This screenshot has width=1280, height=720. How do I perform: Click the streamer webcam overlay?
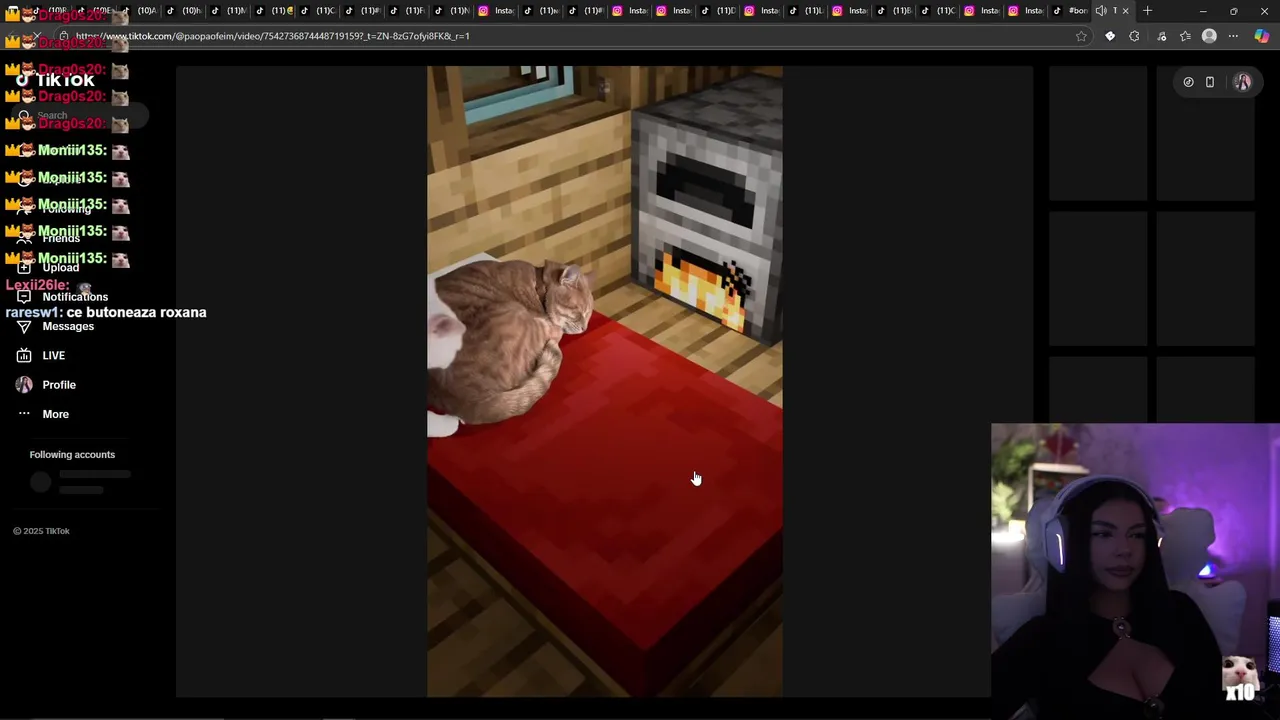point(1135,571)
